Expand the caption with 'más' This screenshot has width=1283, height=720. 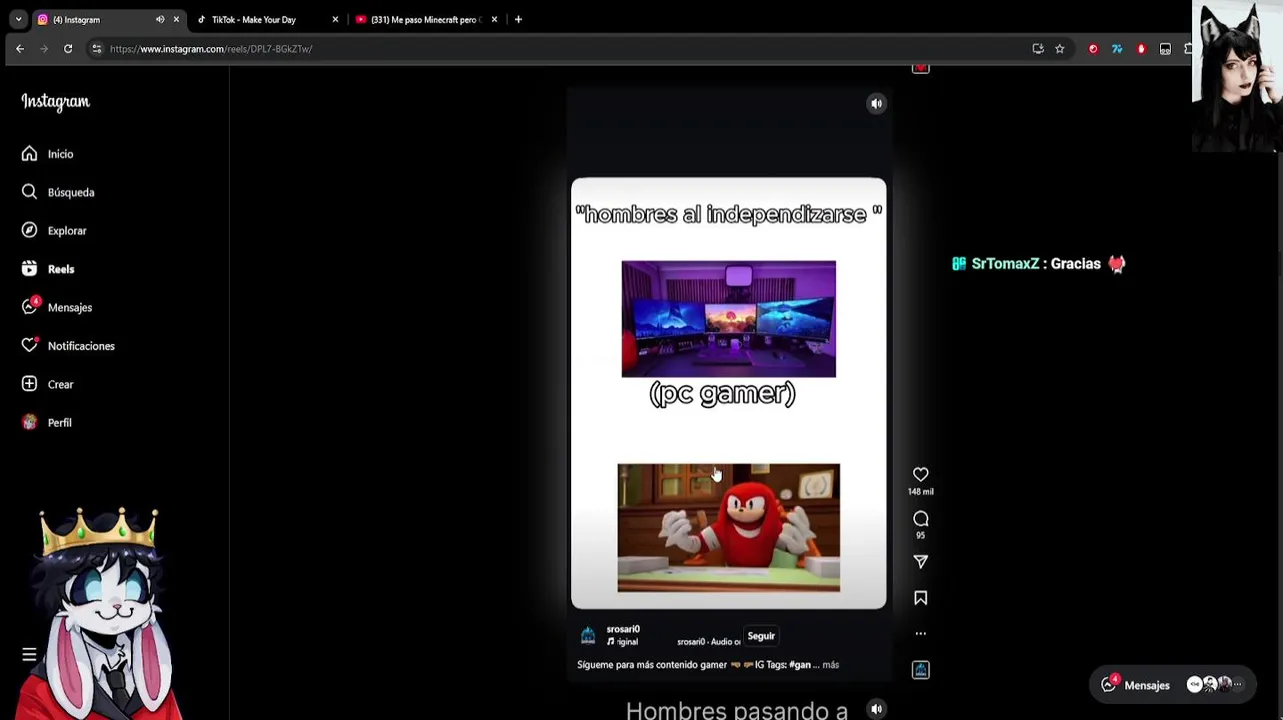click(830, 665)
